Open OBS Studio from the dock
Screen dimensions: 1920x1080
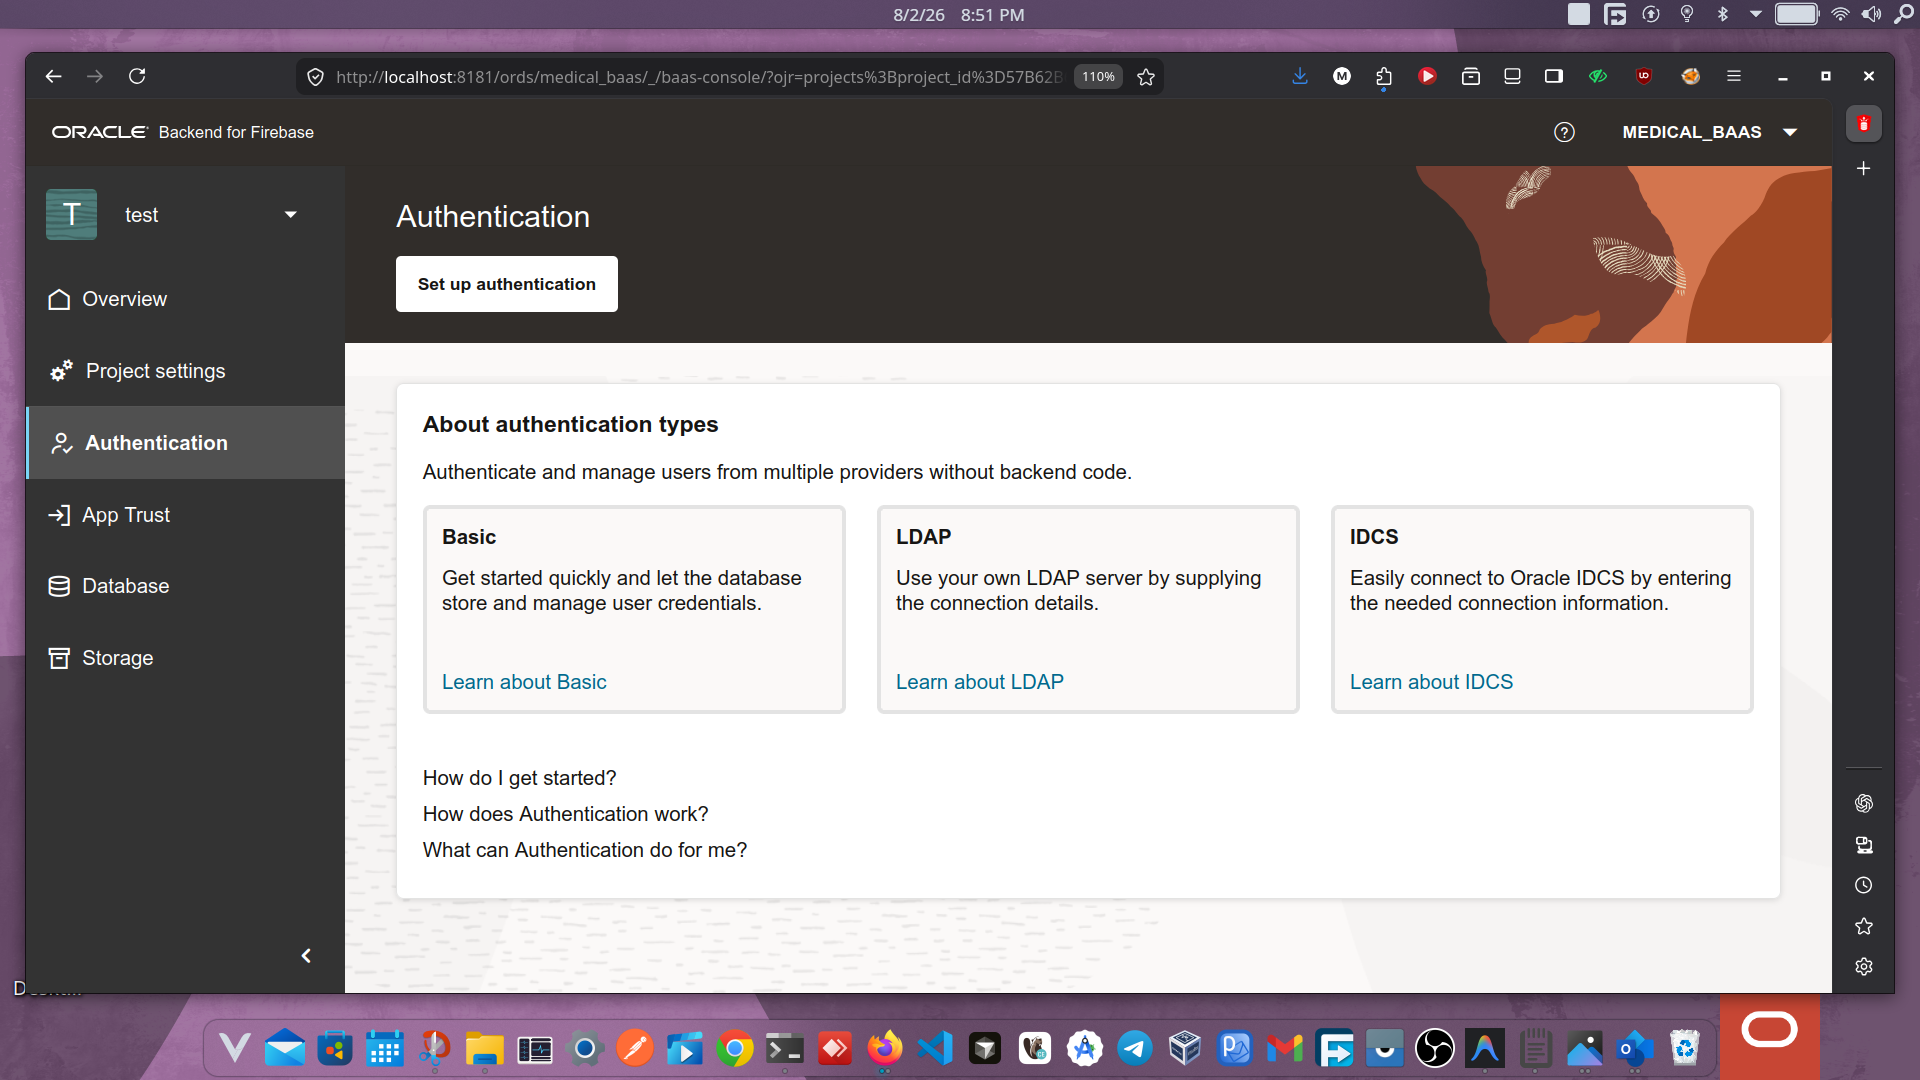pos(1435,1049)
